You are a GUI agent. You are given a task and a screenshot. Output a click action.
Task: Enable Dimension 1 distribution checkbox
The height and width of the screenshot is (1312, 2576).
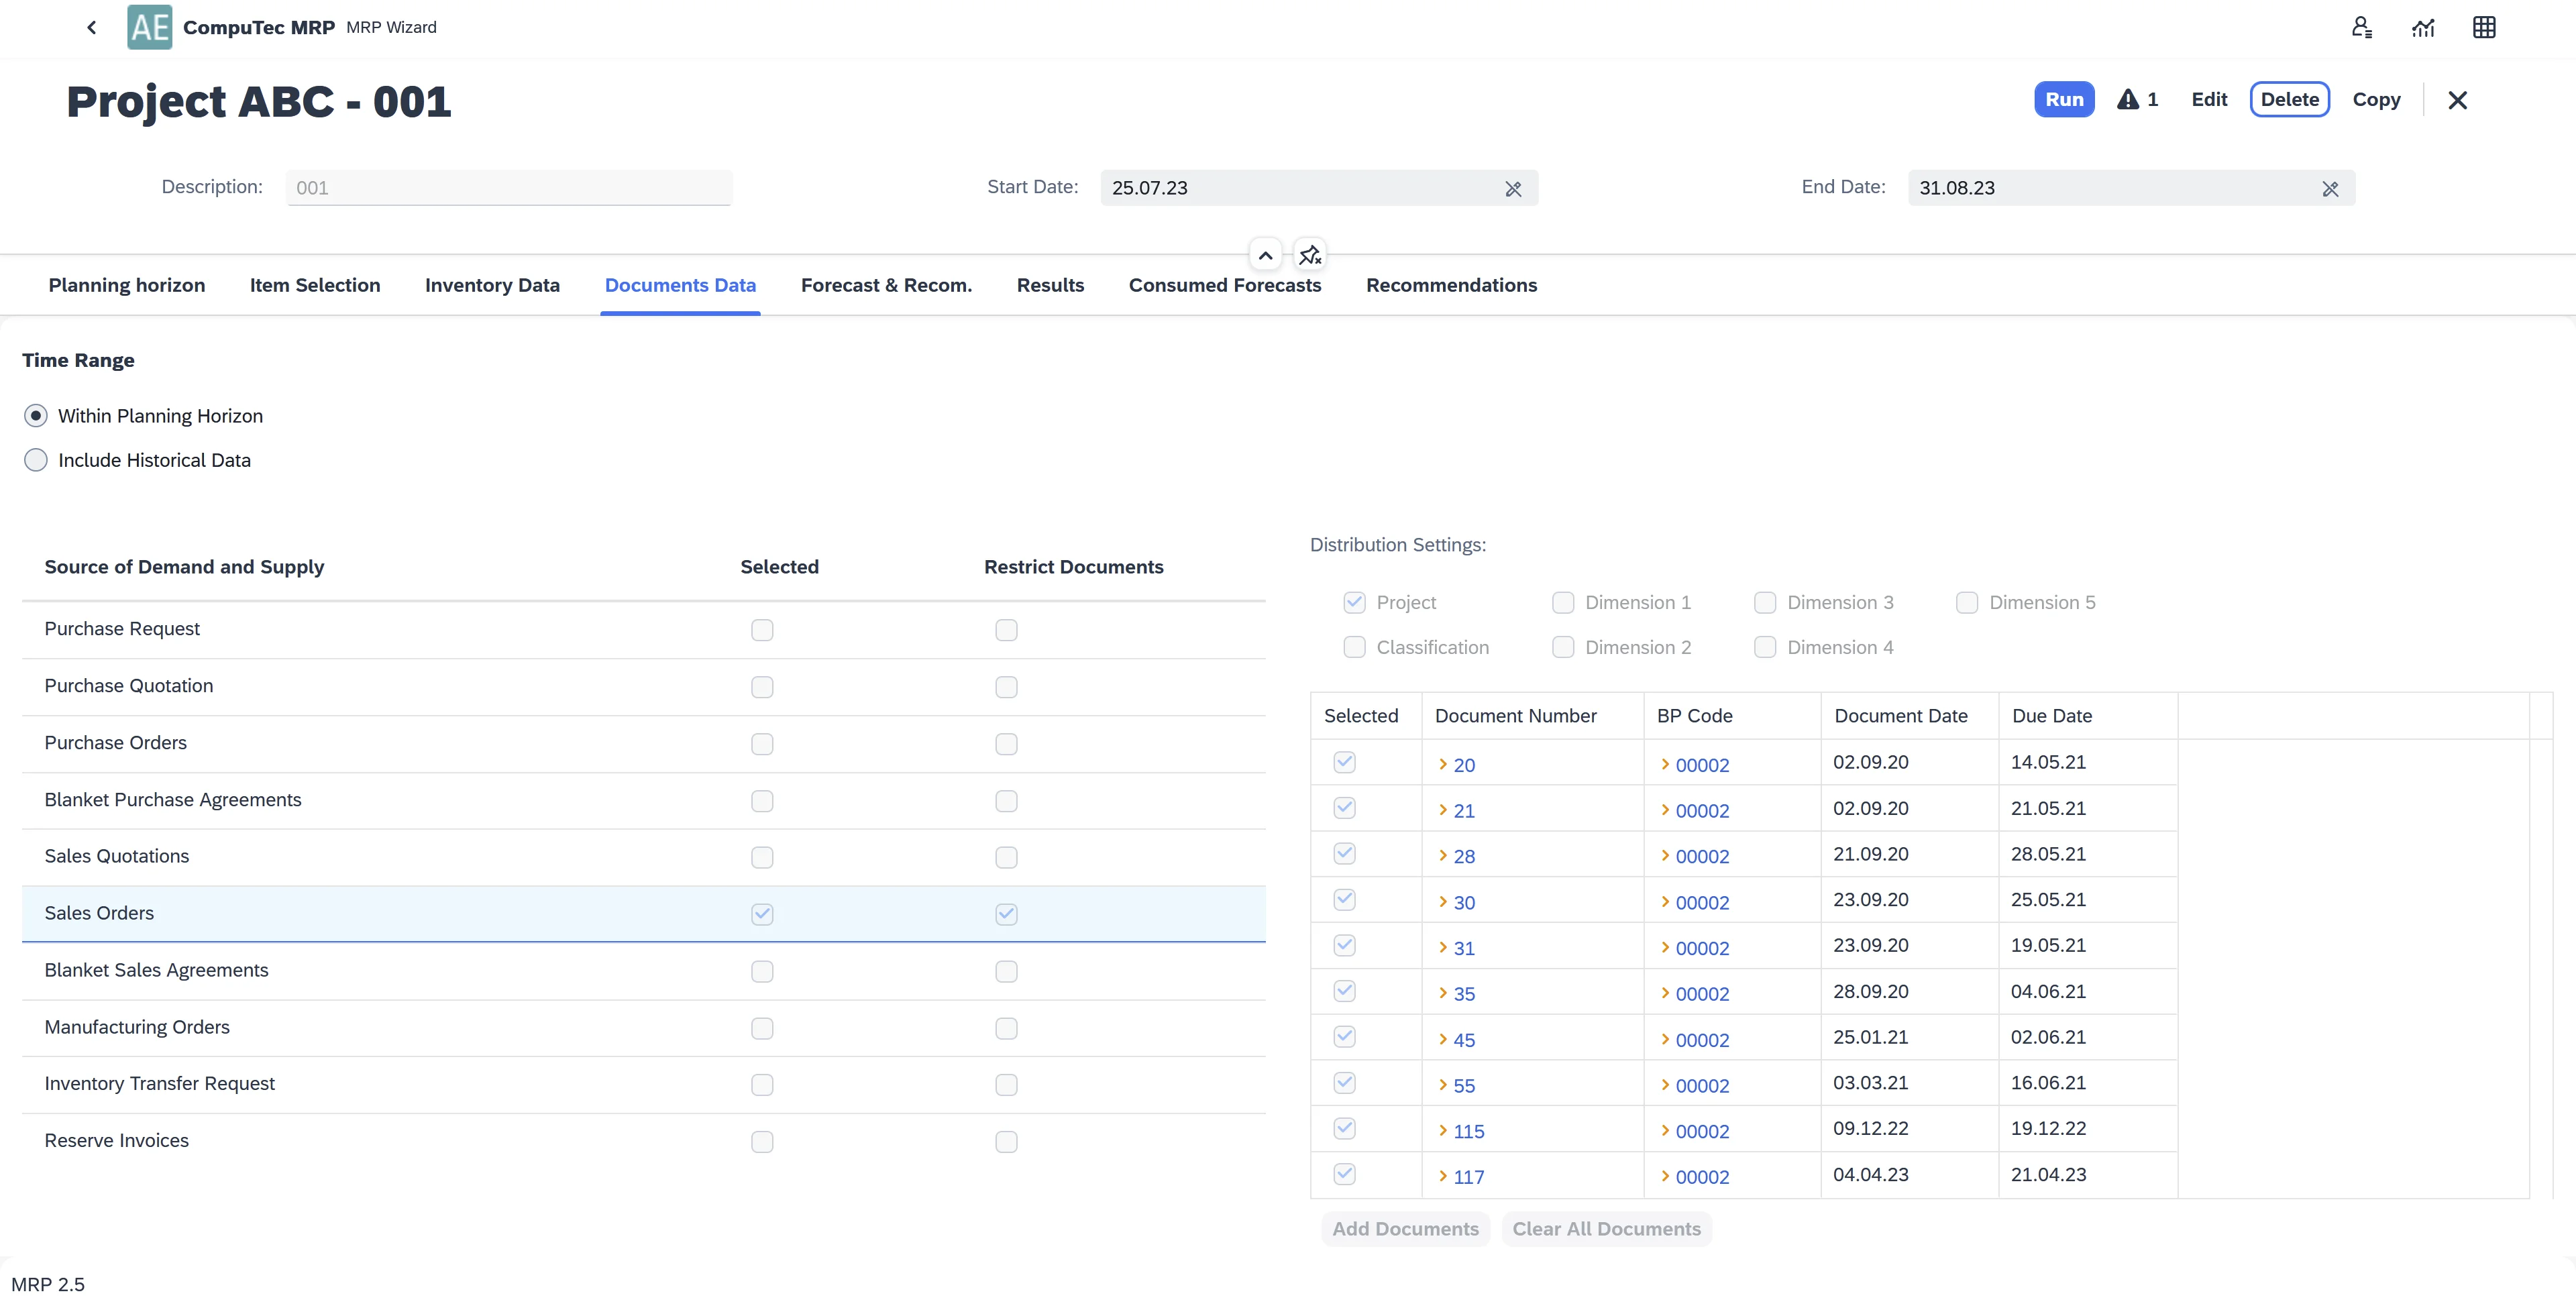pos(1563,603)
